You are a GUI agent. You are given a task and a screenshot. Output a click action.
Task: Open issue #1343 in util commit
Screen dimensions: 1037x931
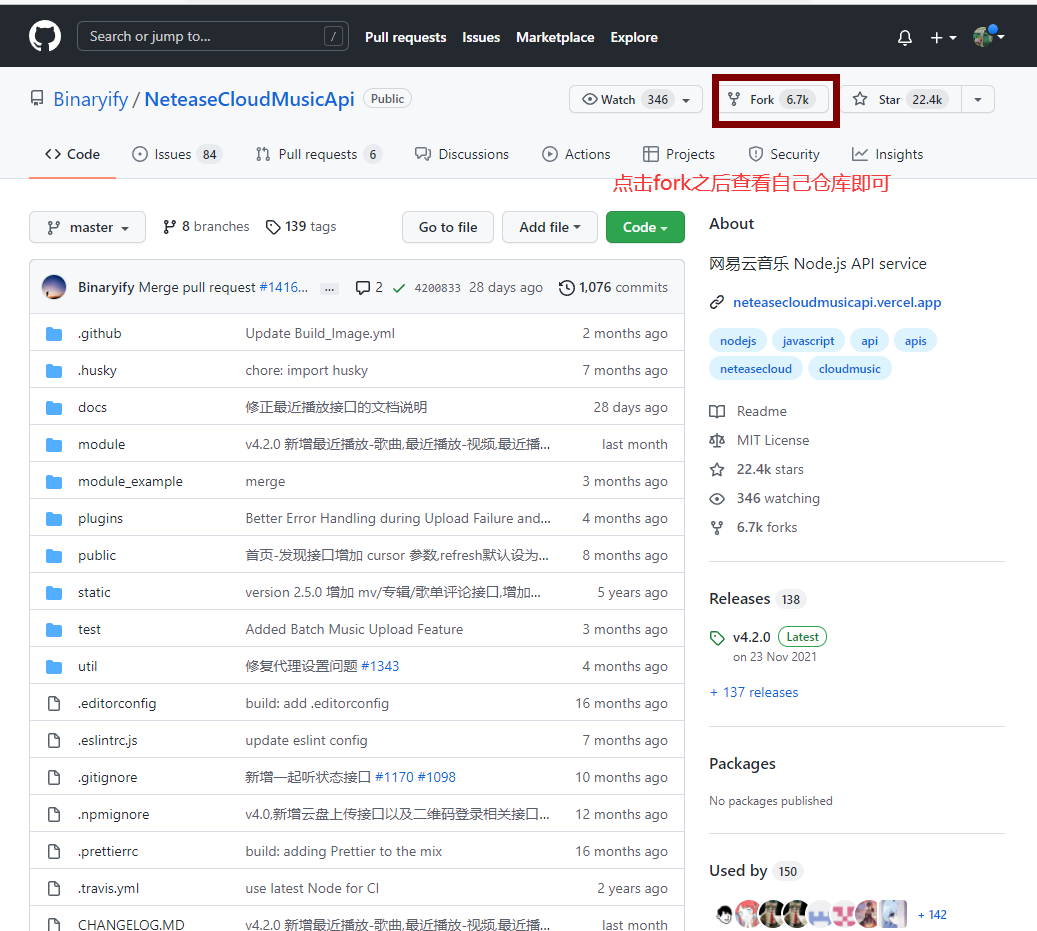(380, 666)
